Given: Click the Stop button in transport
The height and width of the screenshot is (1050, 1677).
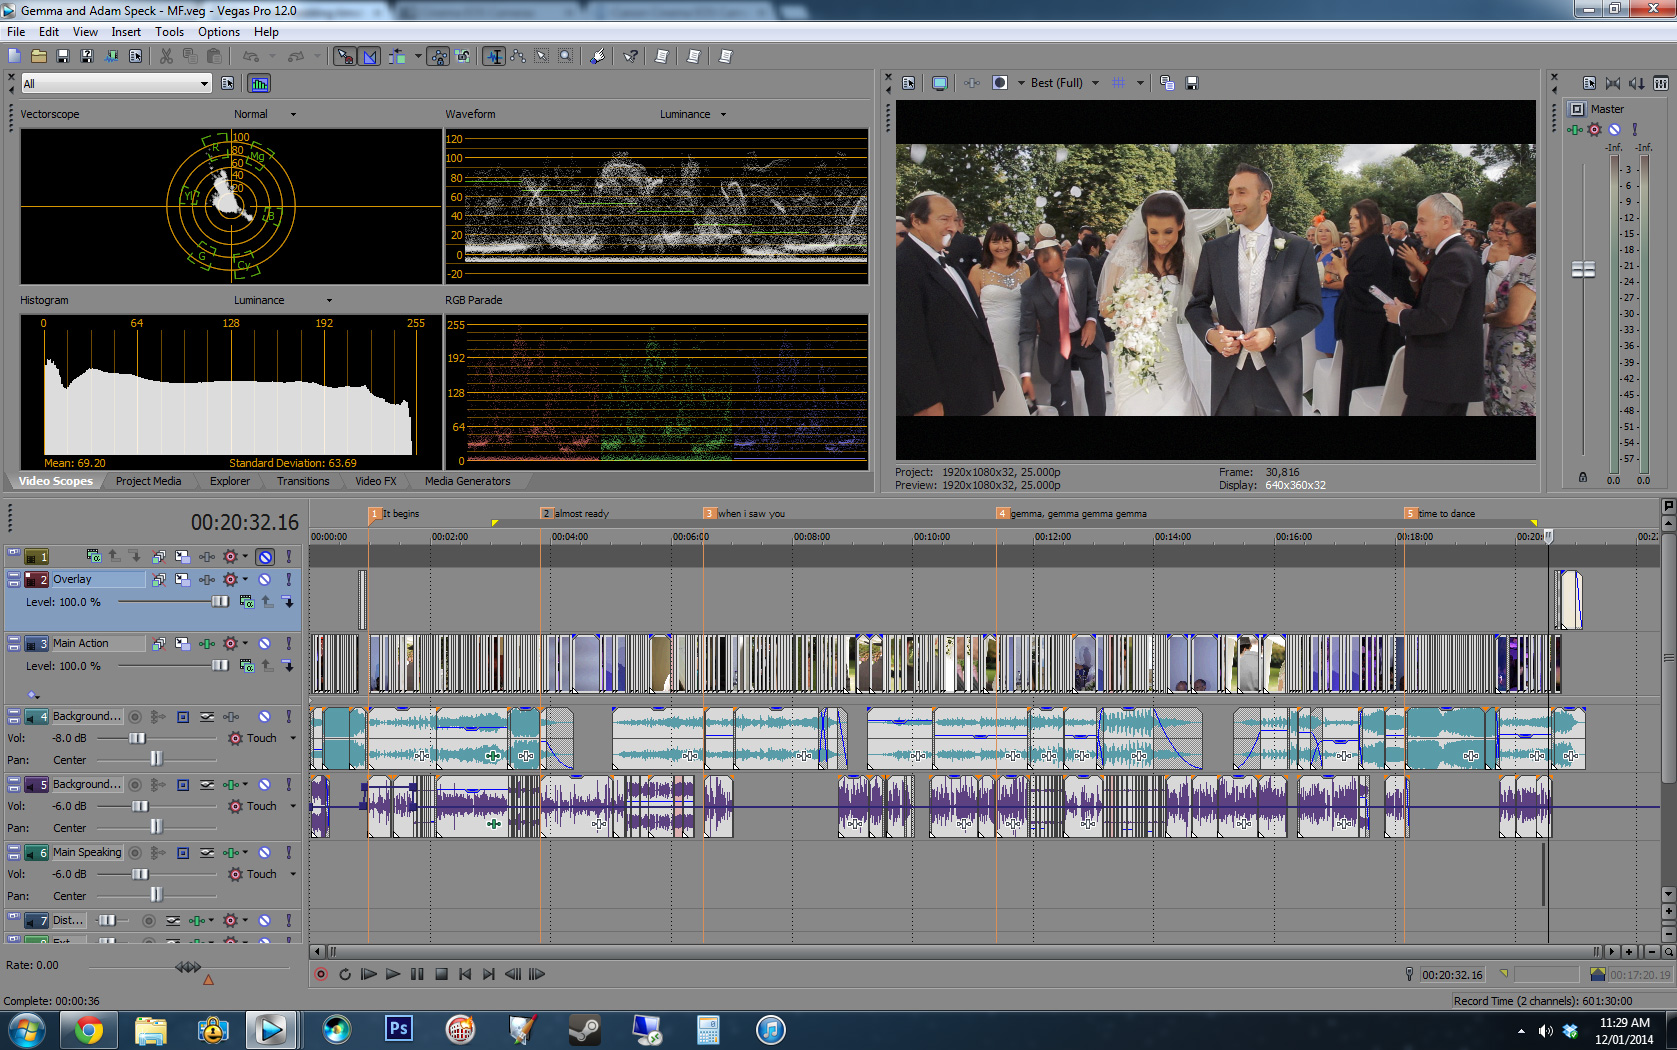Looking at the screenshot, I should [441, 974].
